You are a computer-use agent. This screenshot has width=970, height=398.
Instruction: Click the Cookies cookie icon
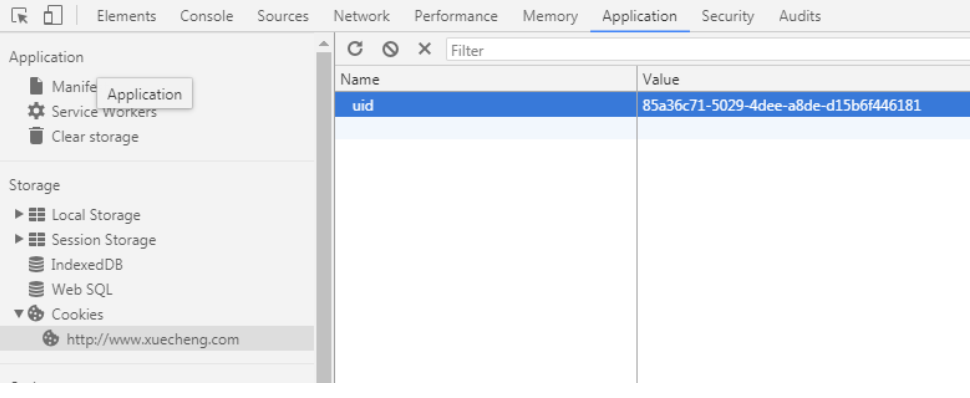(x=36, y=314)
